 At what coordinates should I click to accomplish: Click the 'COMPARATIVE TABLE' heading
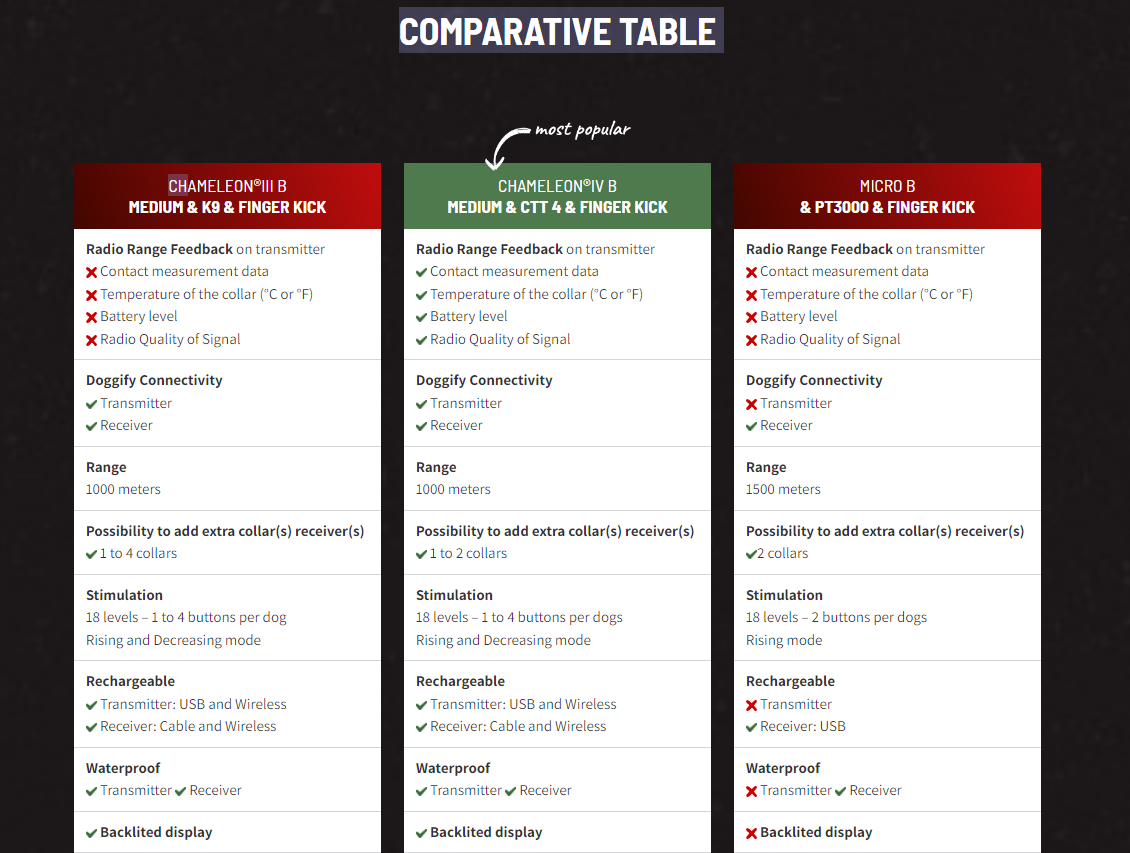coord(561,31)
